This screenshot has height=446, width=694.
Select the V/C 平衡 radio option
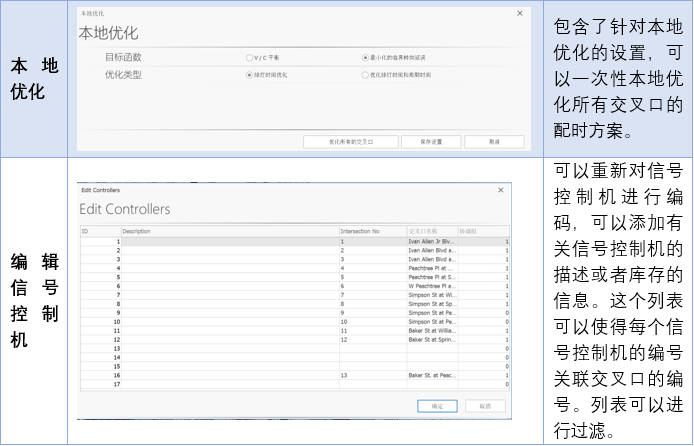point(250,58)
